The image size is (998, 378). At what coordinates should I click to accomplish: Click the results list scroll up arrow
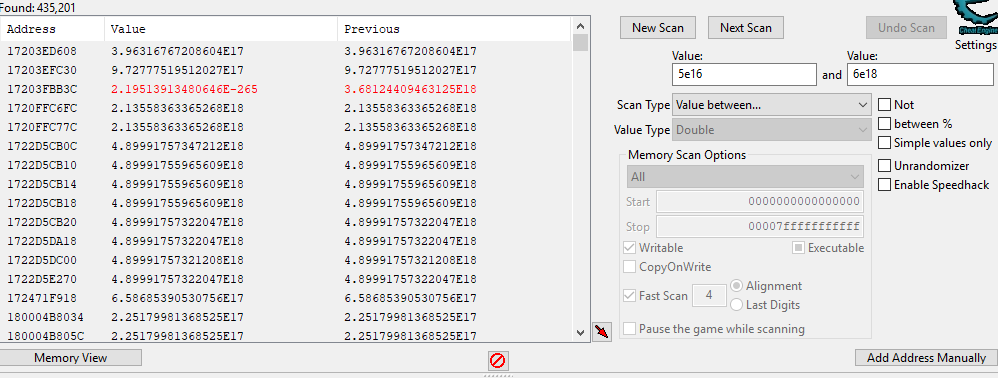tap(580, 26)
